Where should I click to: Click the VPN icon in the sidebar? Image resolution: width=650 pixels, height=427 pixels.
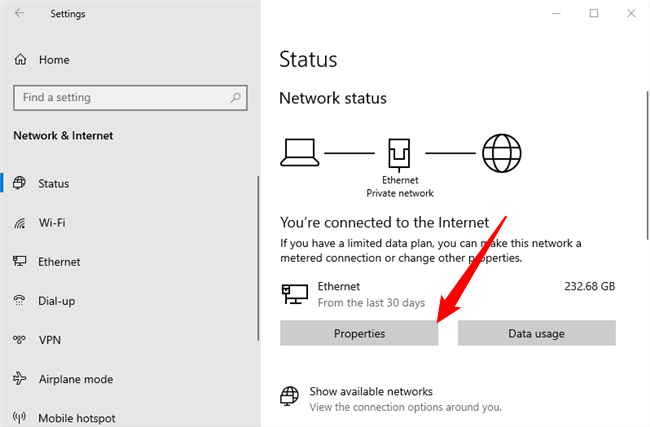click(20, 340)
